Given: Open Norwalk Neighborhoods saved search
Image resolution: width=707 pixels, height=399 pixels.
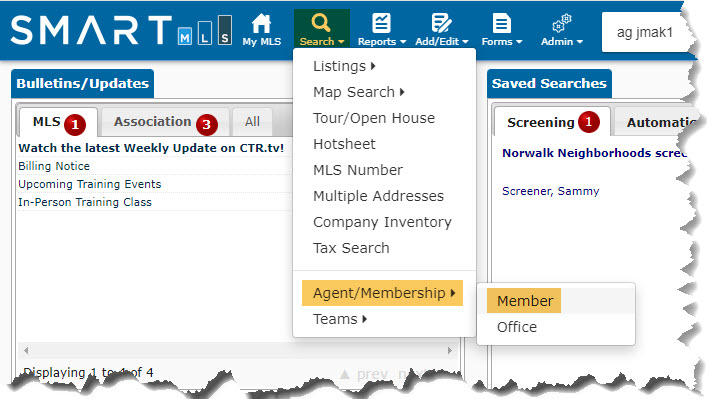Looking at the screenshot, I should pos(594,153).
